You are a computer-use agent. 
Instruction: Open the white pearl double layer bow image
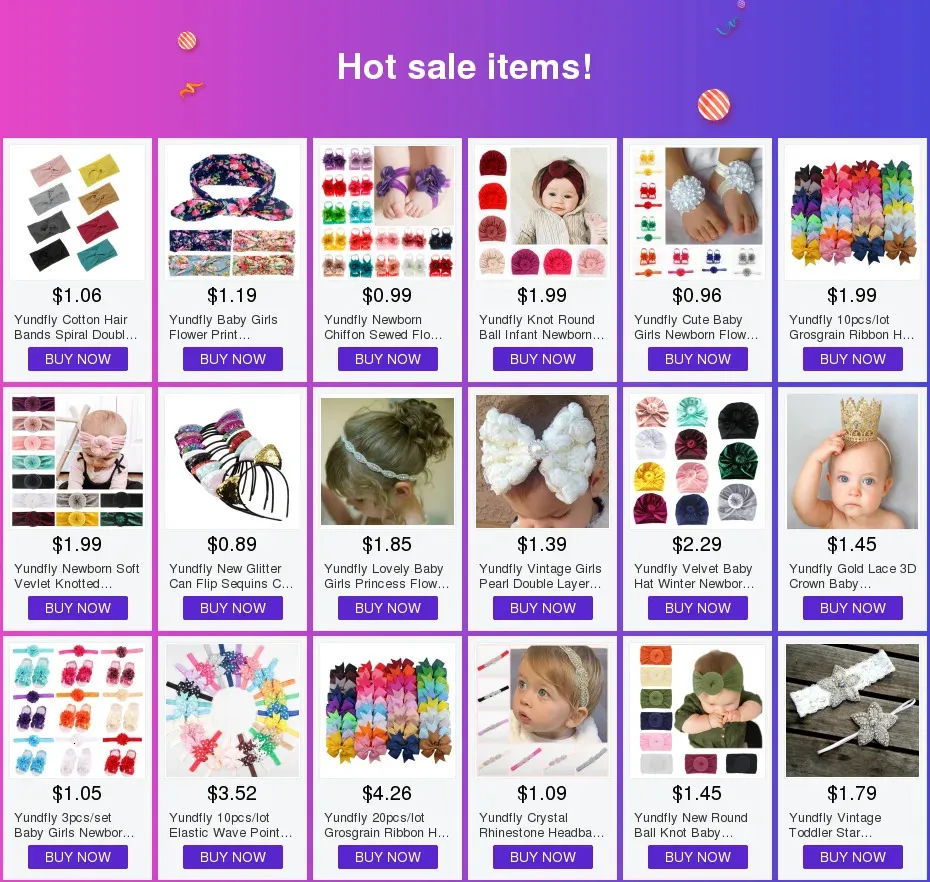point(542,461)
